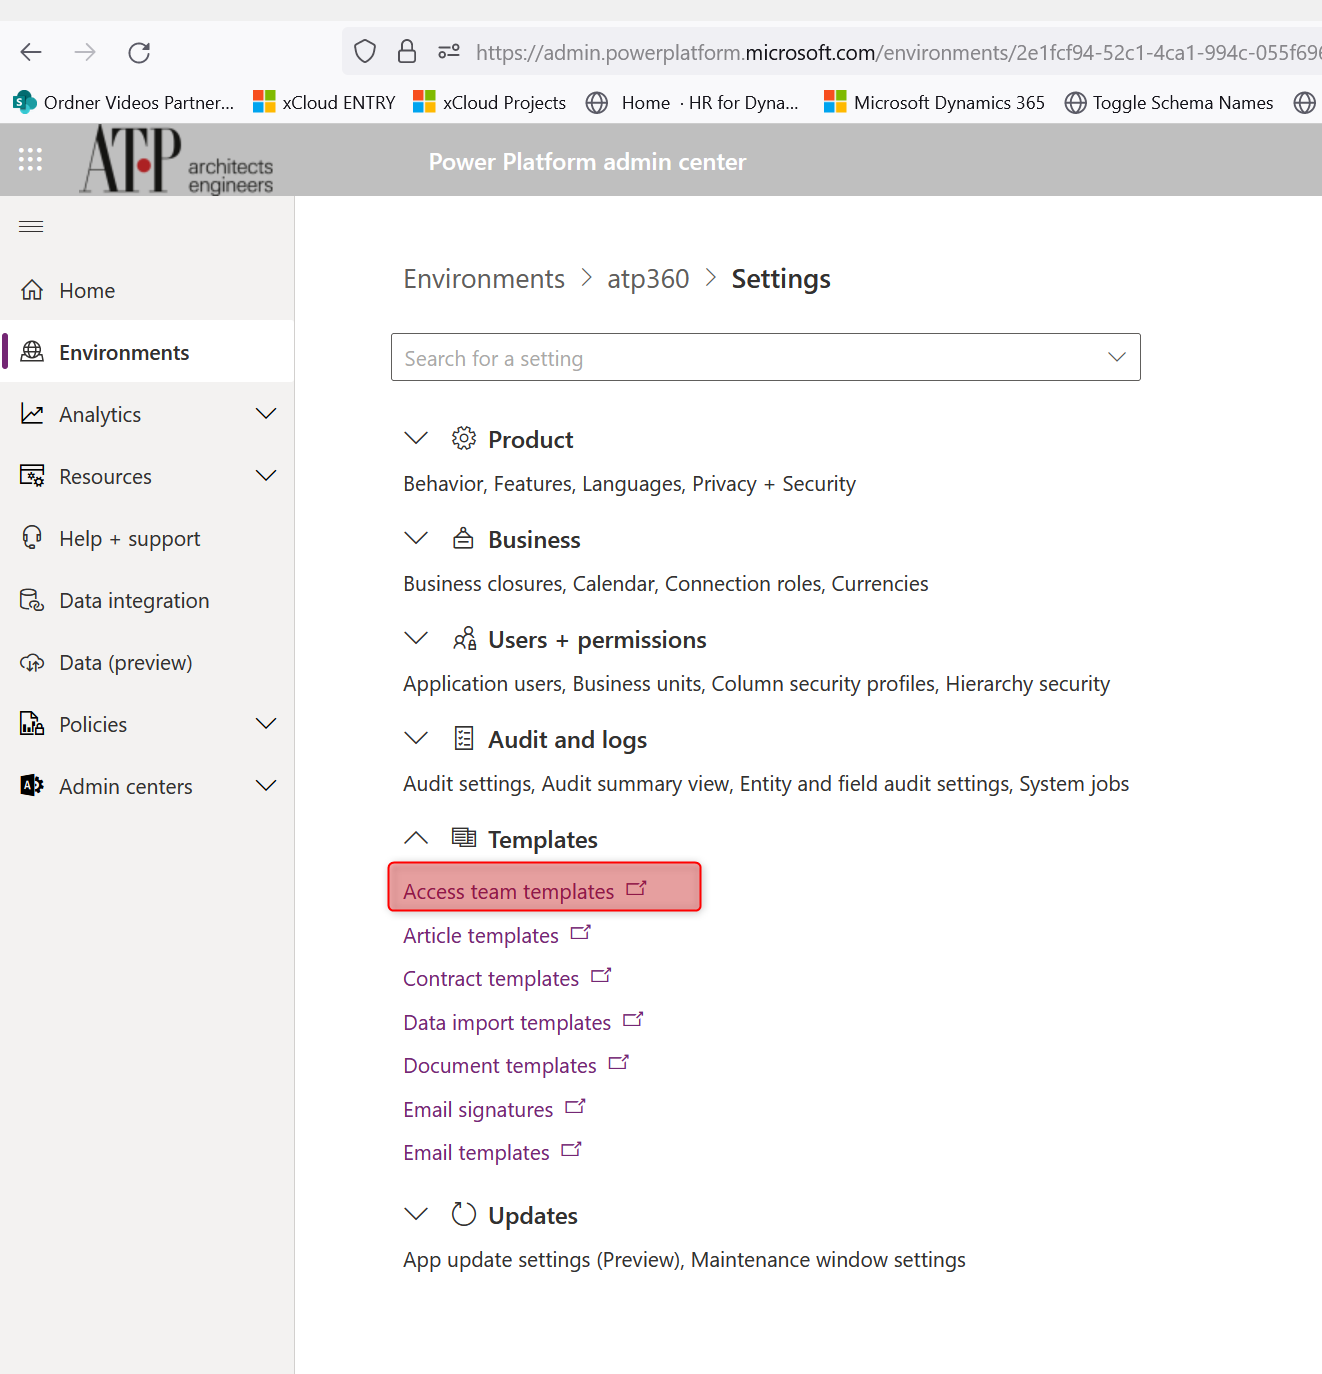Reload the page with refresh icon

139,52
